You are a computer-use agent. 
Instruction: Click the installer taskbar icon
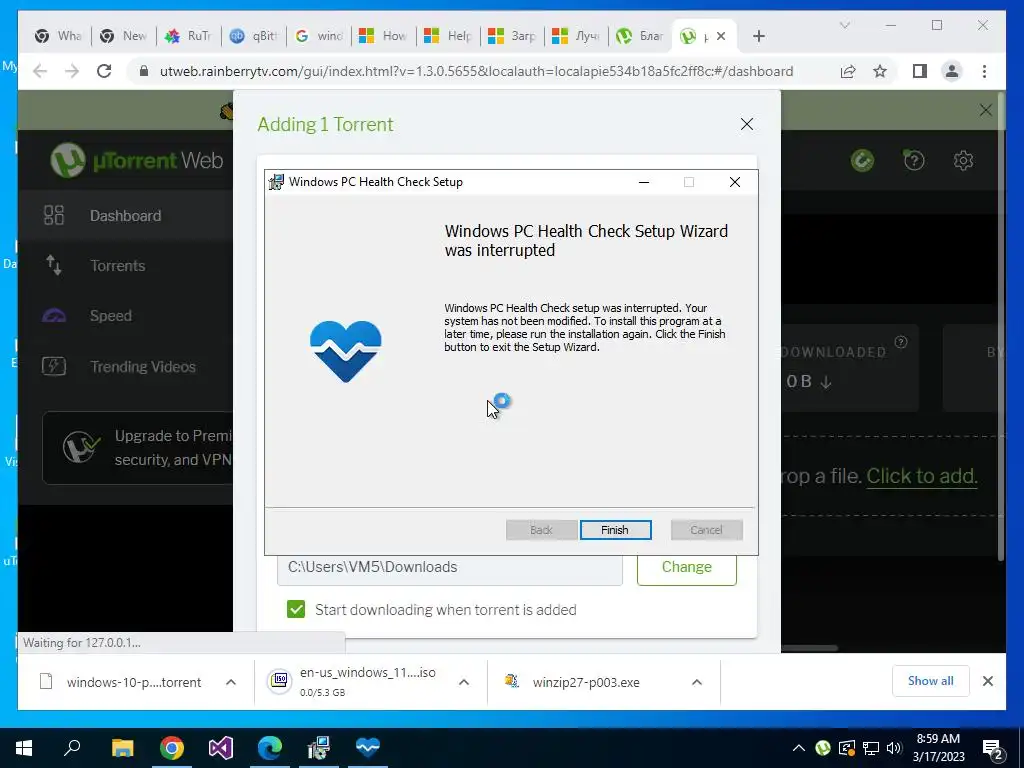pyautogui.click(x=318, y=748)
